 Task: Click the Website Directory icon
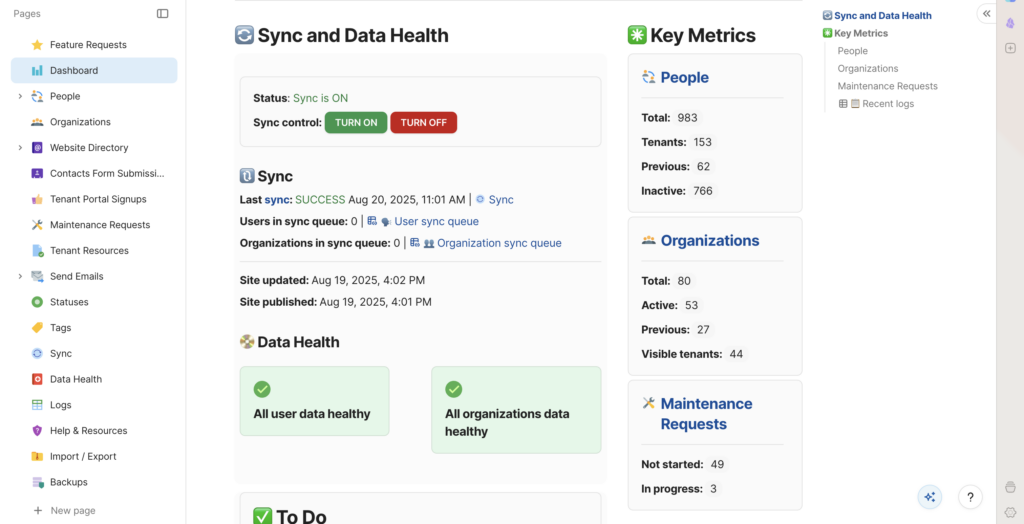coord(37,148)
